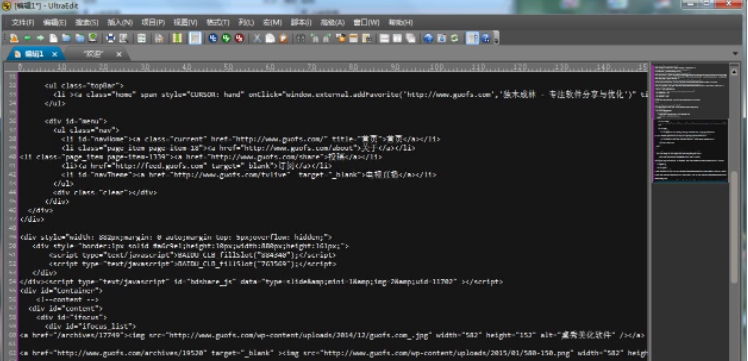Create a new file with the blank page icon
This screenshot has width=748, height=361.
[x=53, y=38]
